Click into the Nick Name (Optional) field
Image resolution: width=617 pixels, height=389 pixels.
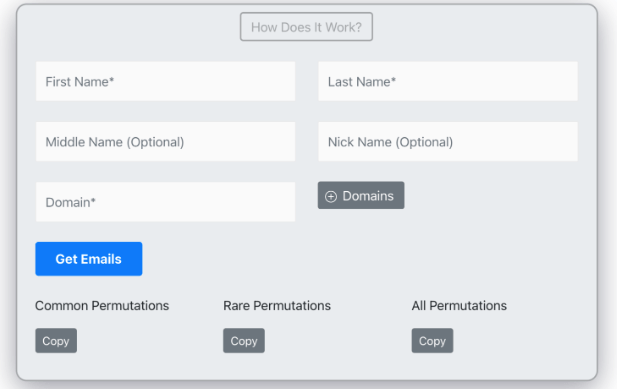[448, 142]
